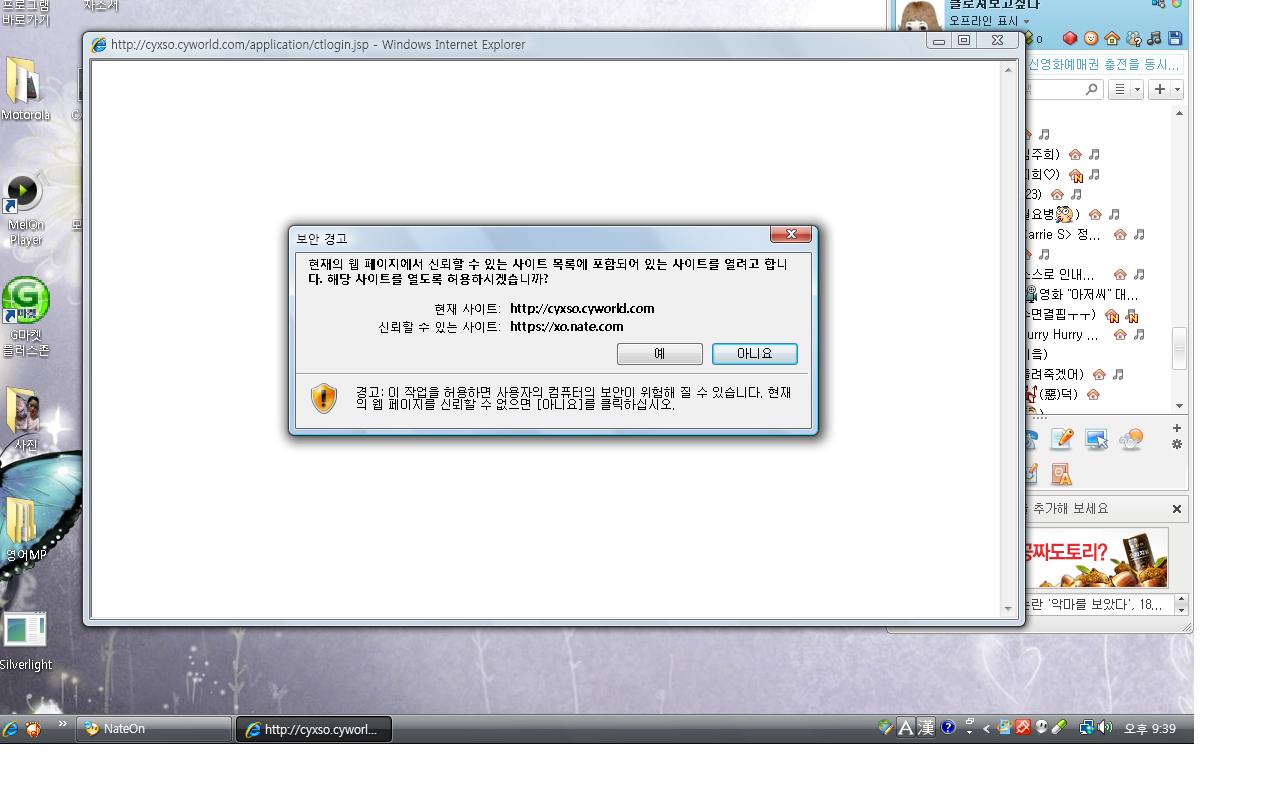Close the 추가해 보세요 banner
Viewport: 1280px width, 800px height.
(x=1177, y=509)
